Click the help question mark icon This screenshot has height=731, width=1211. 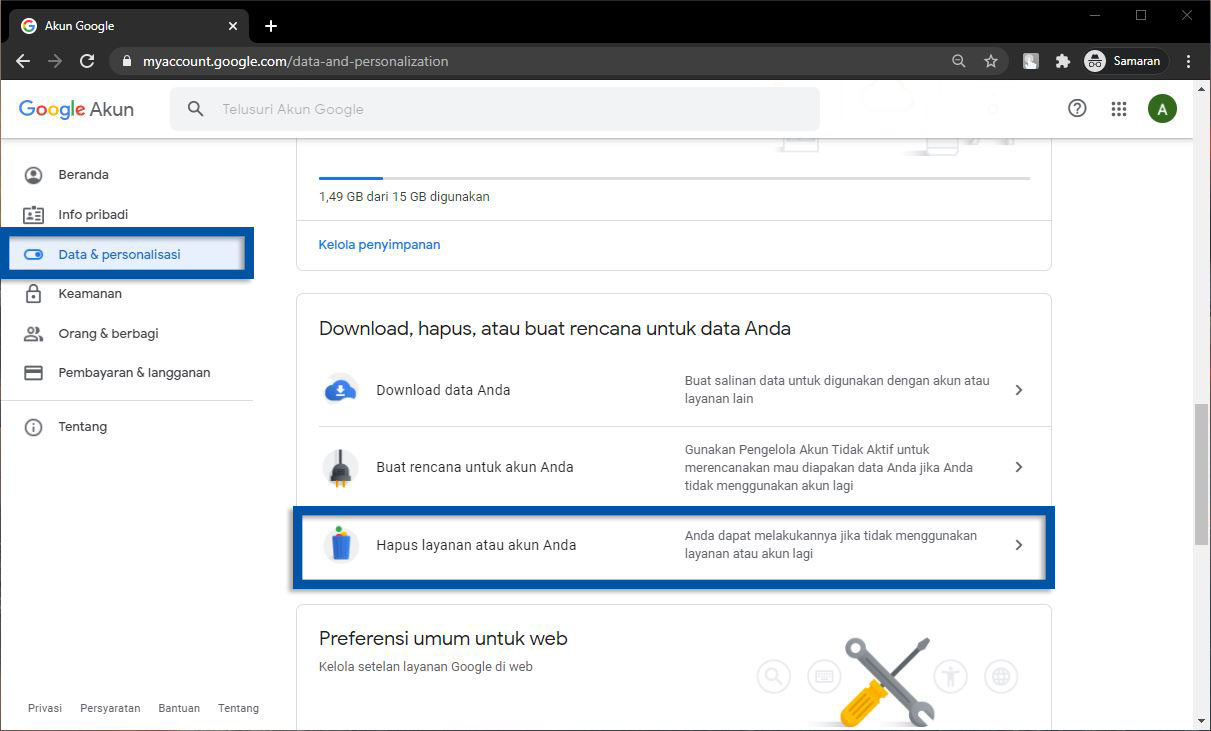(1077, 109)
